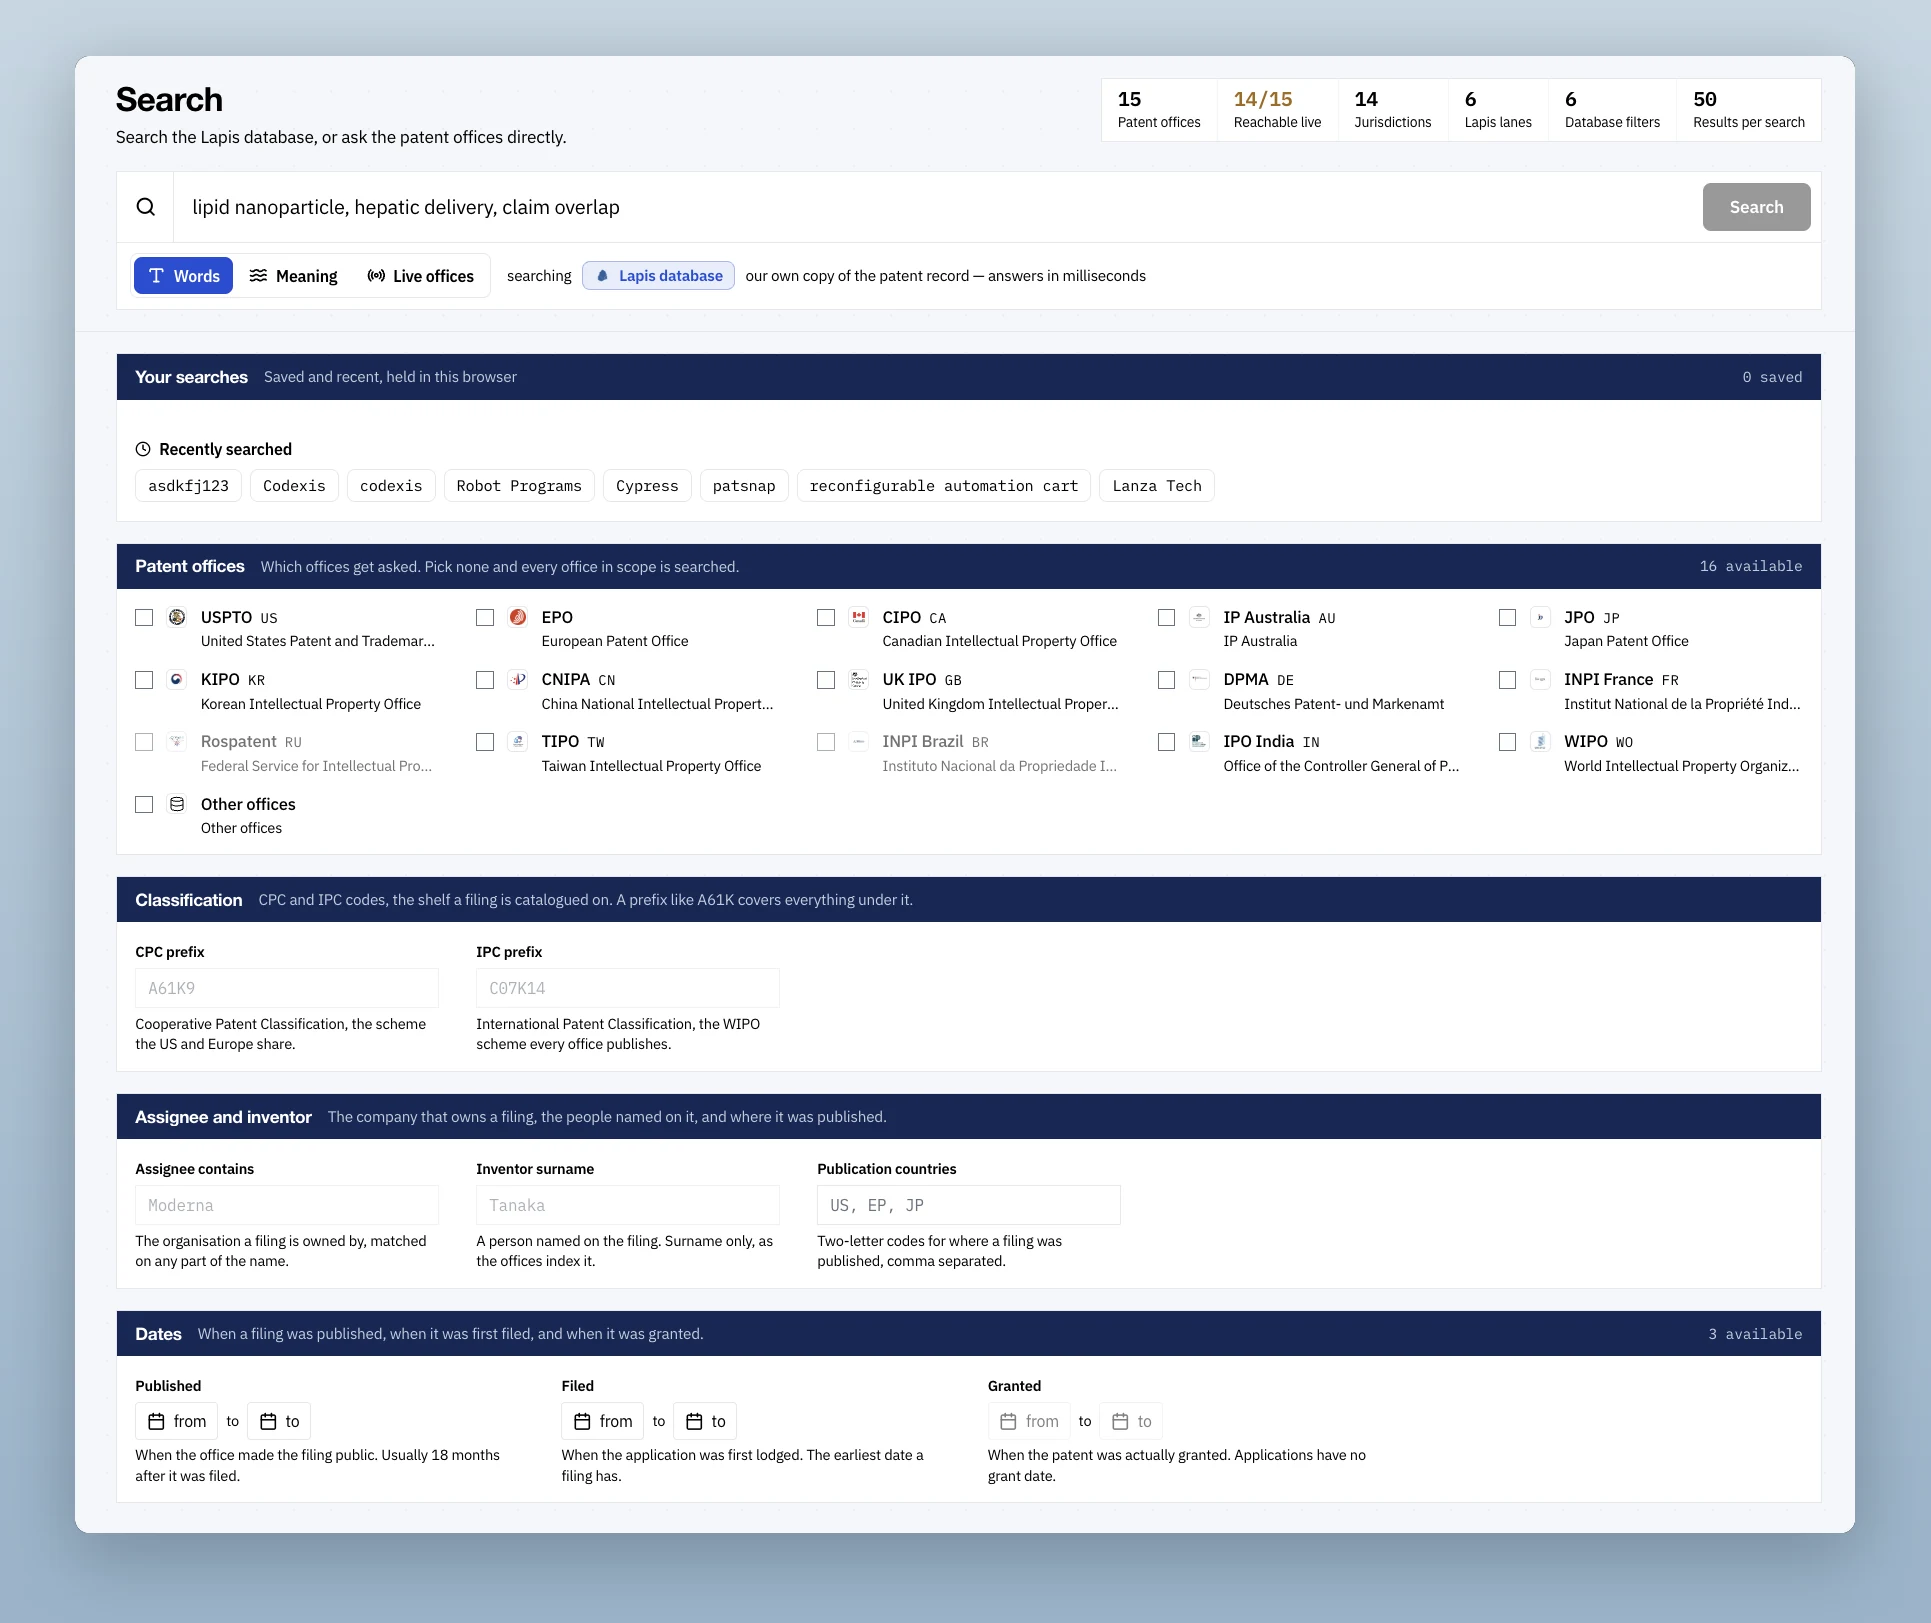Click the IPC prefix input field
1931x1623 pixels.
point(628,988)
